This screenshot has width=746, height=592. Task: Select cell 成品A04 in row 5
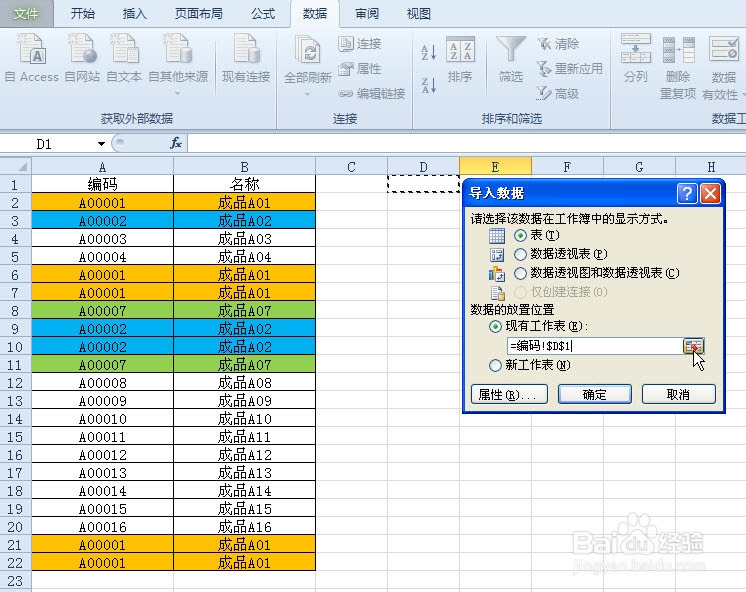(x=245, y=257)
